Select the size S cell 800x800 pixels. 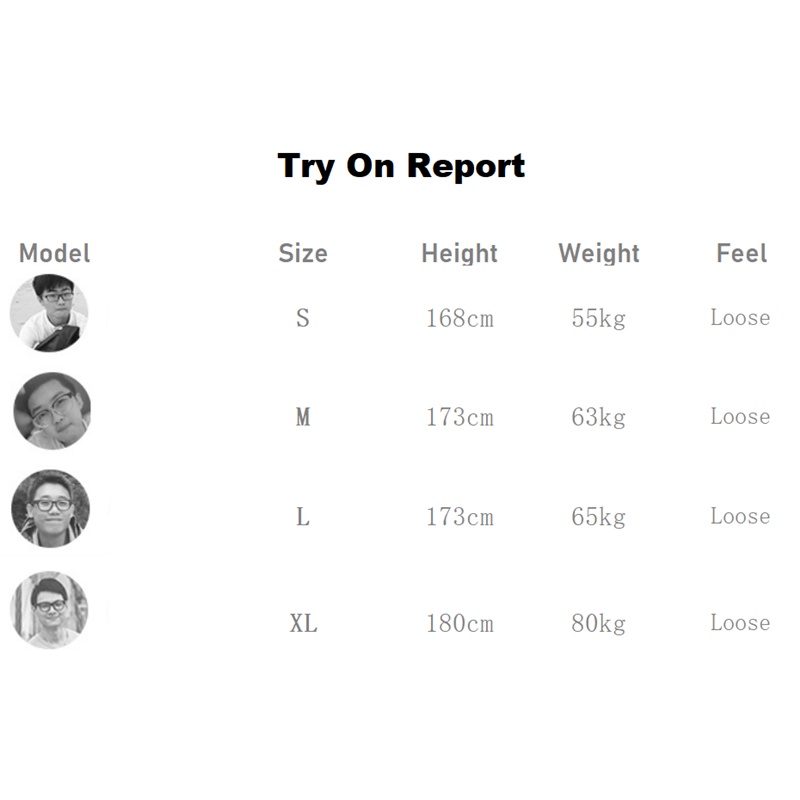(x=303, y=318)
